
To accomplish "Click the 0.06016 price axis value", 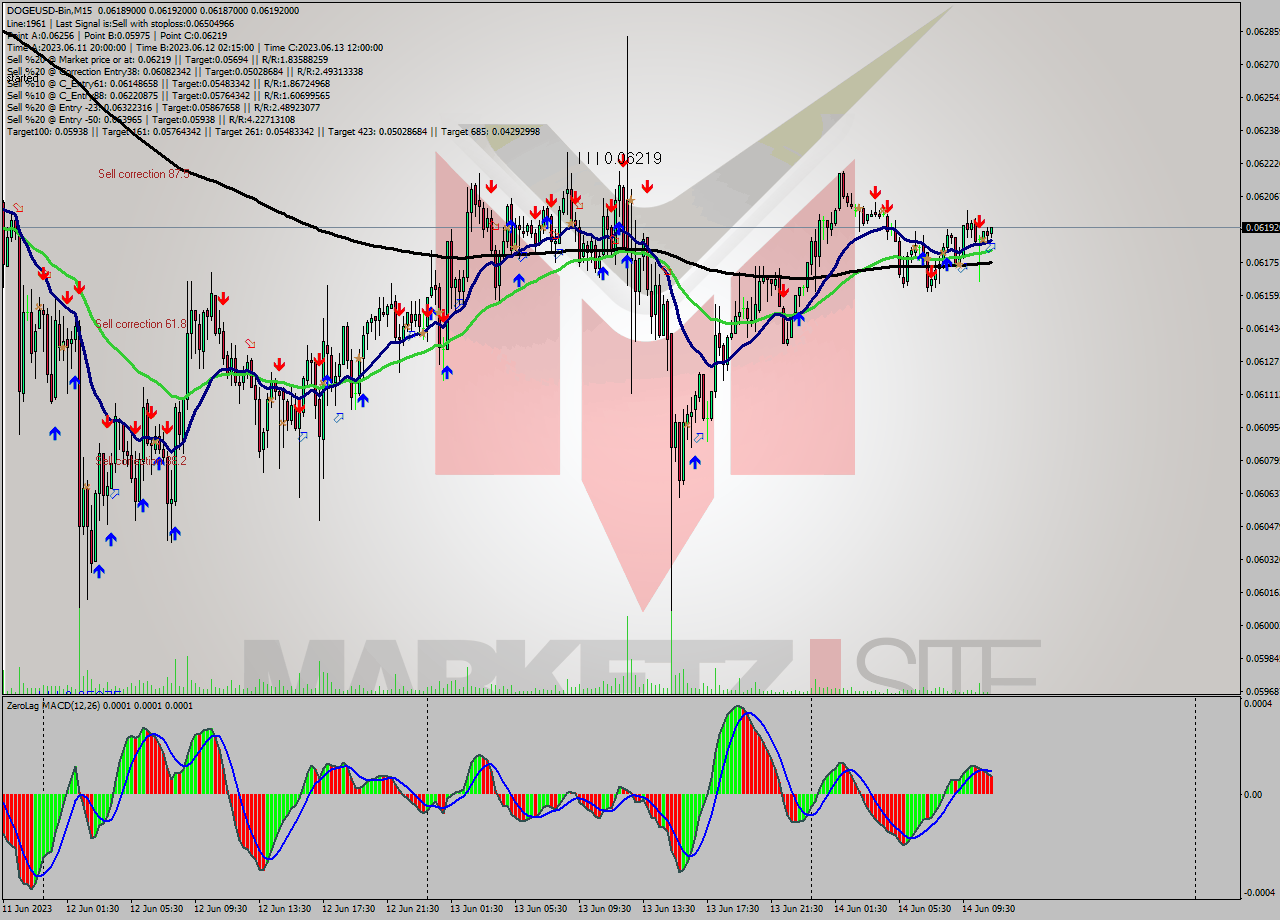I will 1262,592.
